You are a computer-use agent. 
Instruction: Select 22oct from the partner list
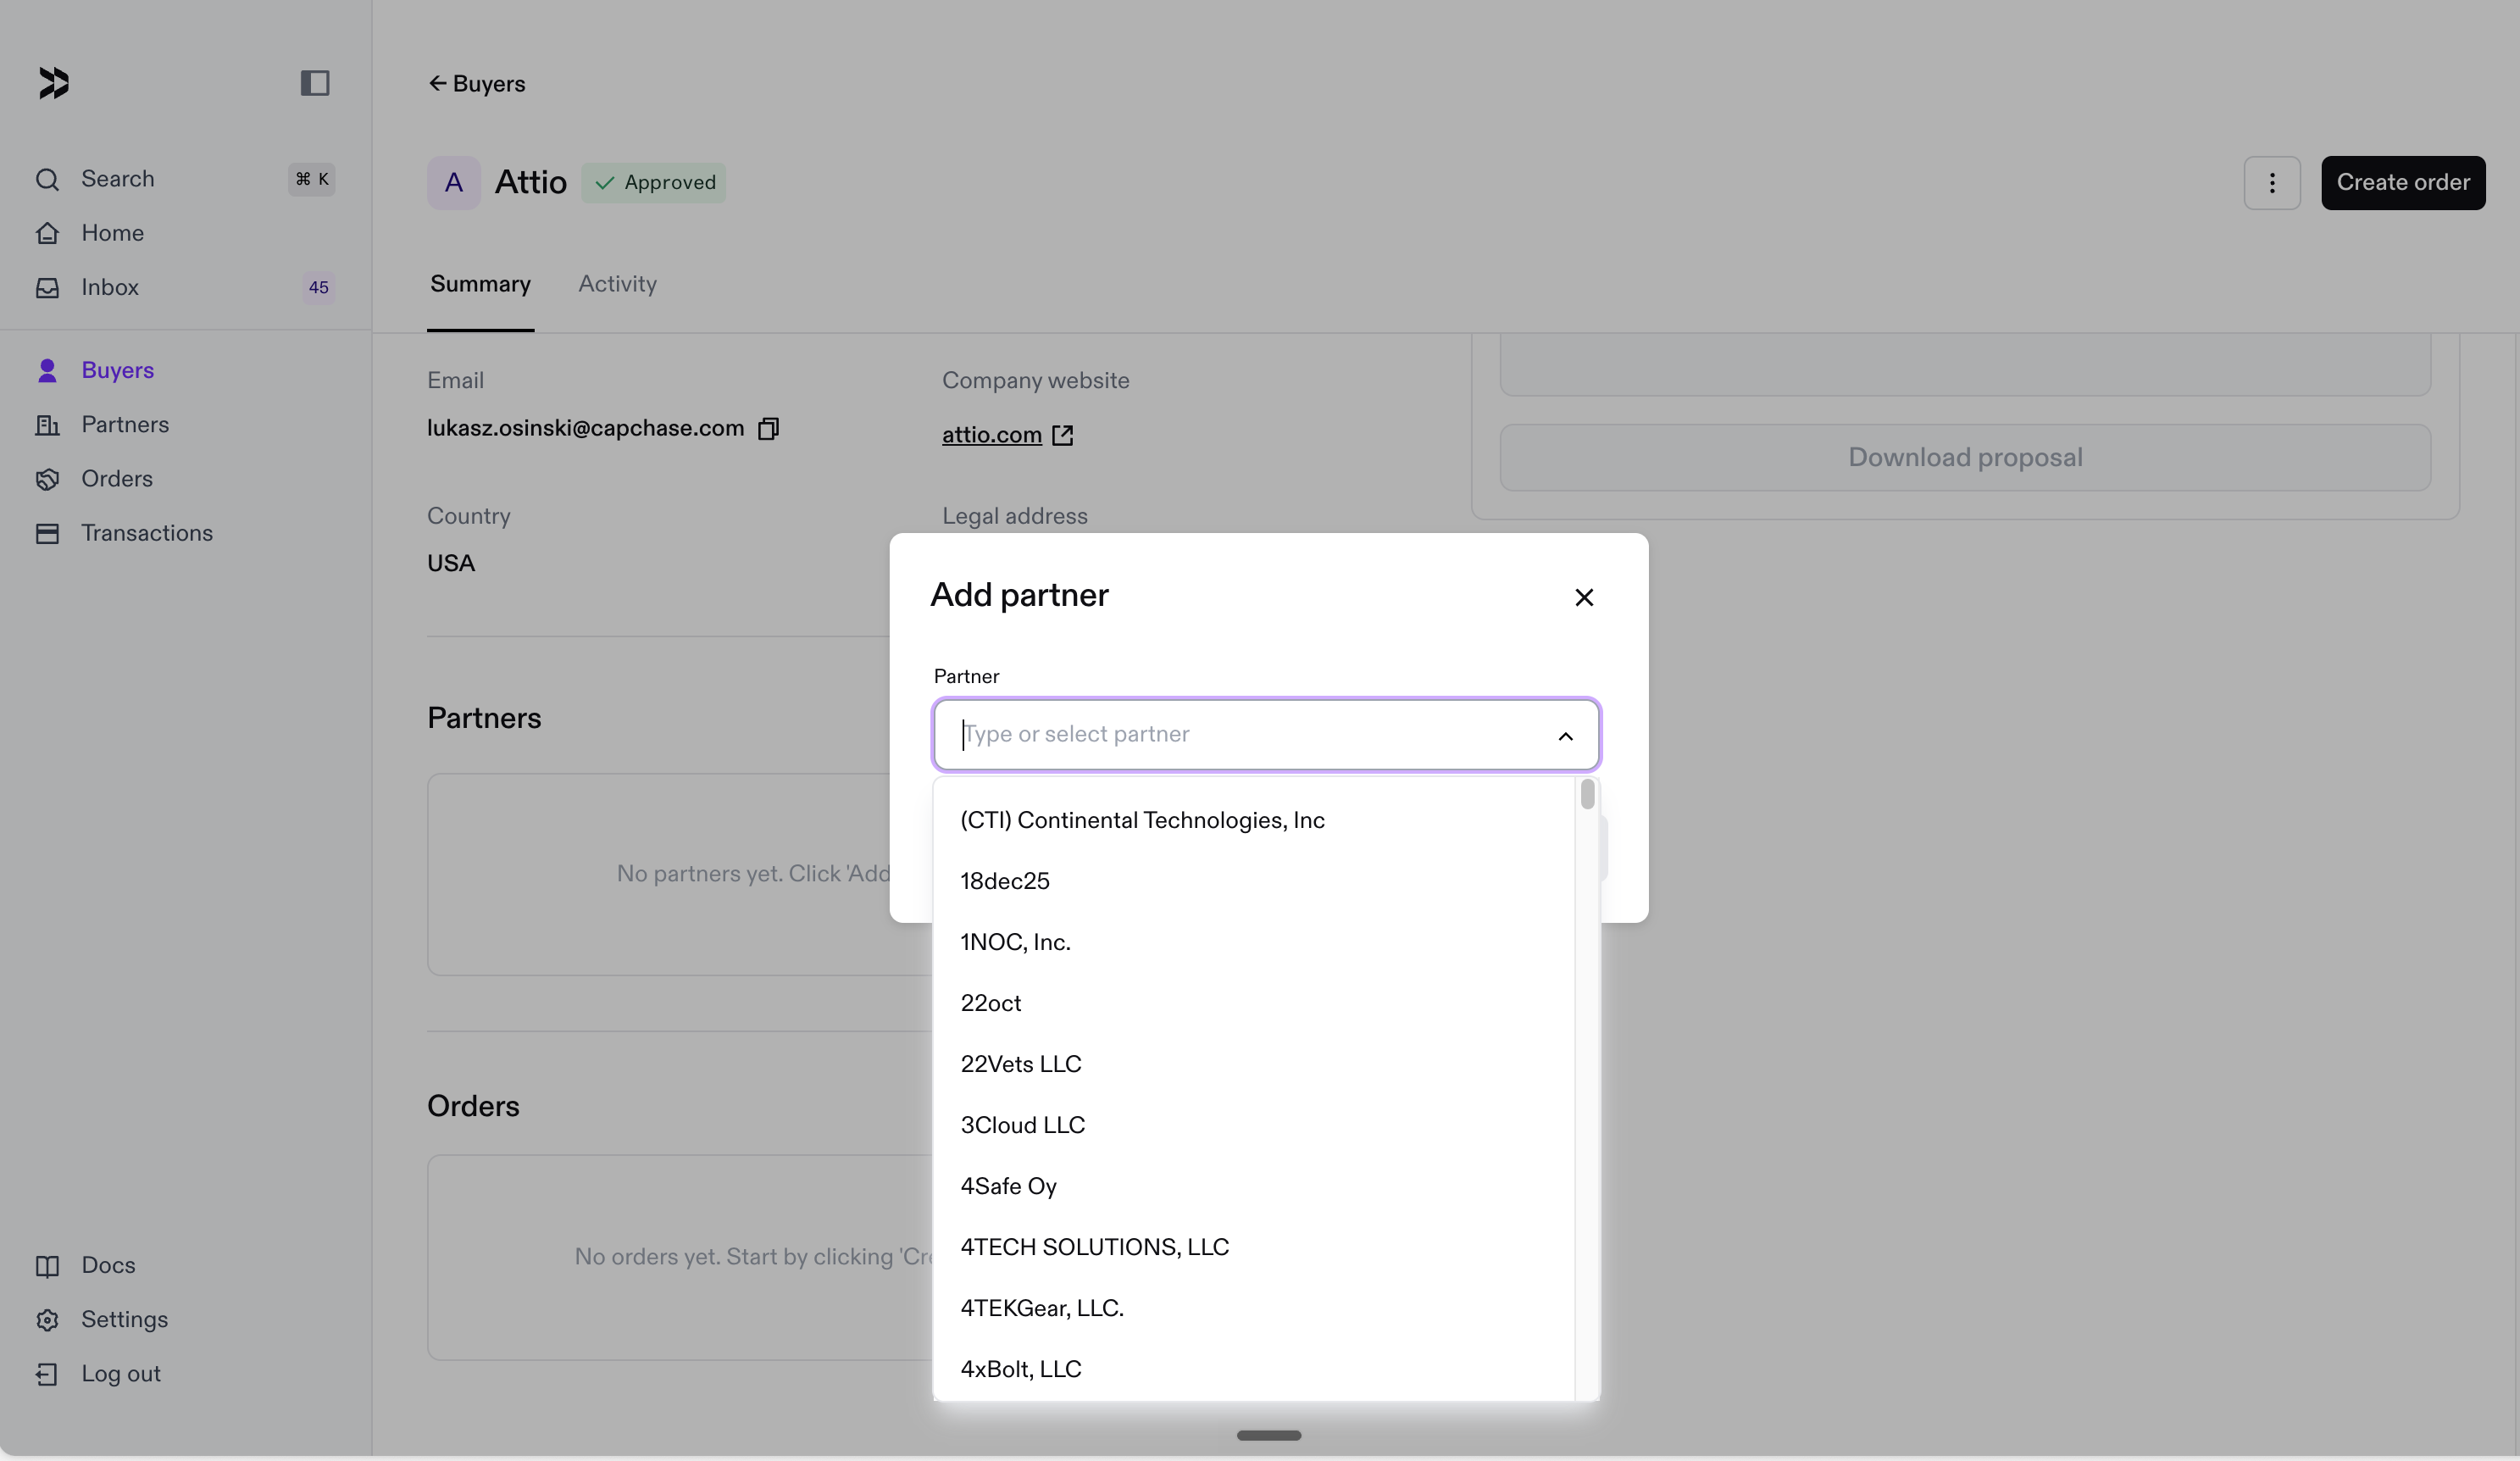tap(1254, 1003)
